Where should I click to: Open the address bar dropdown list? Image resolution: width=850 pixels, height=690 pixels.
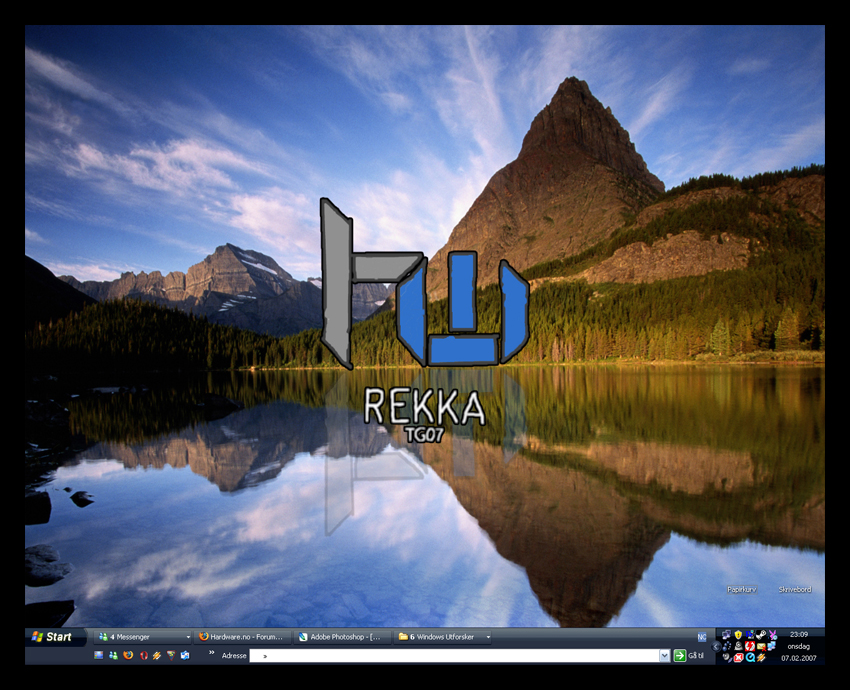[x=665, y=655]
